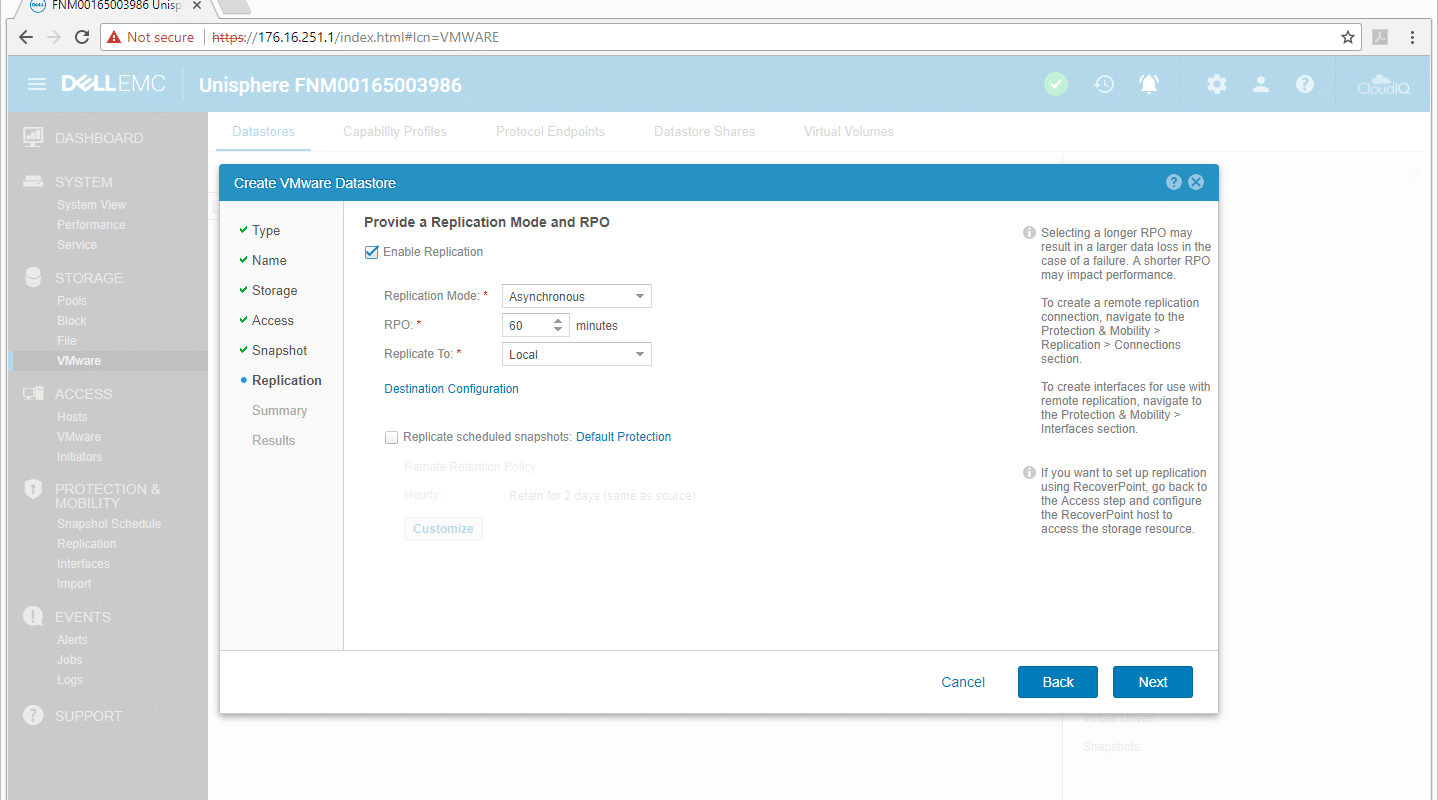The image size is (1438, 800).
Task: Switch to the Datastores tab
Action: pyautogui.click(x=263, y=131)
